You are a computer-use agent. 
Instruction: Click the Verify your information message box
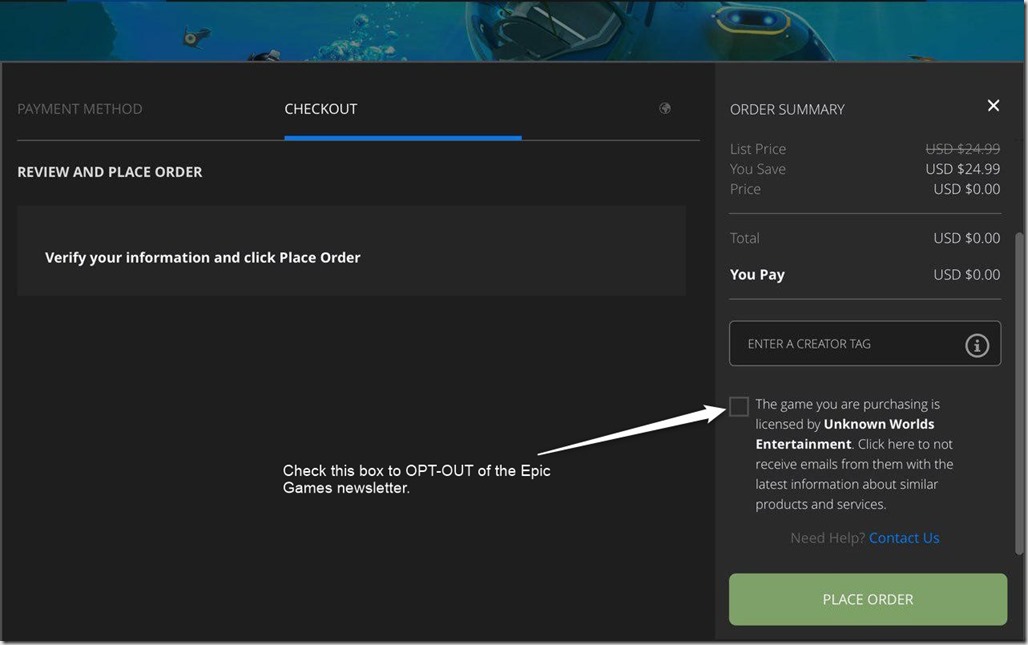(x=351, y=251)
